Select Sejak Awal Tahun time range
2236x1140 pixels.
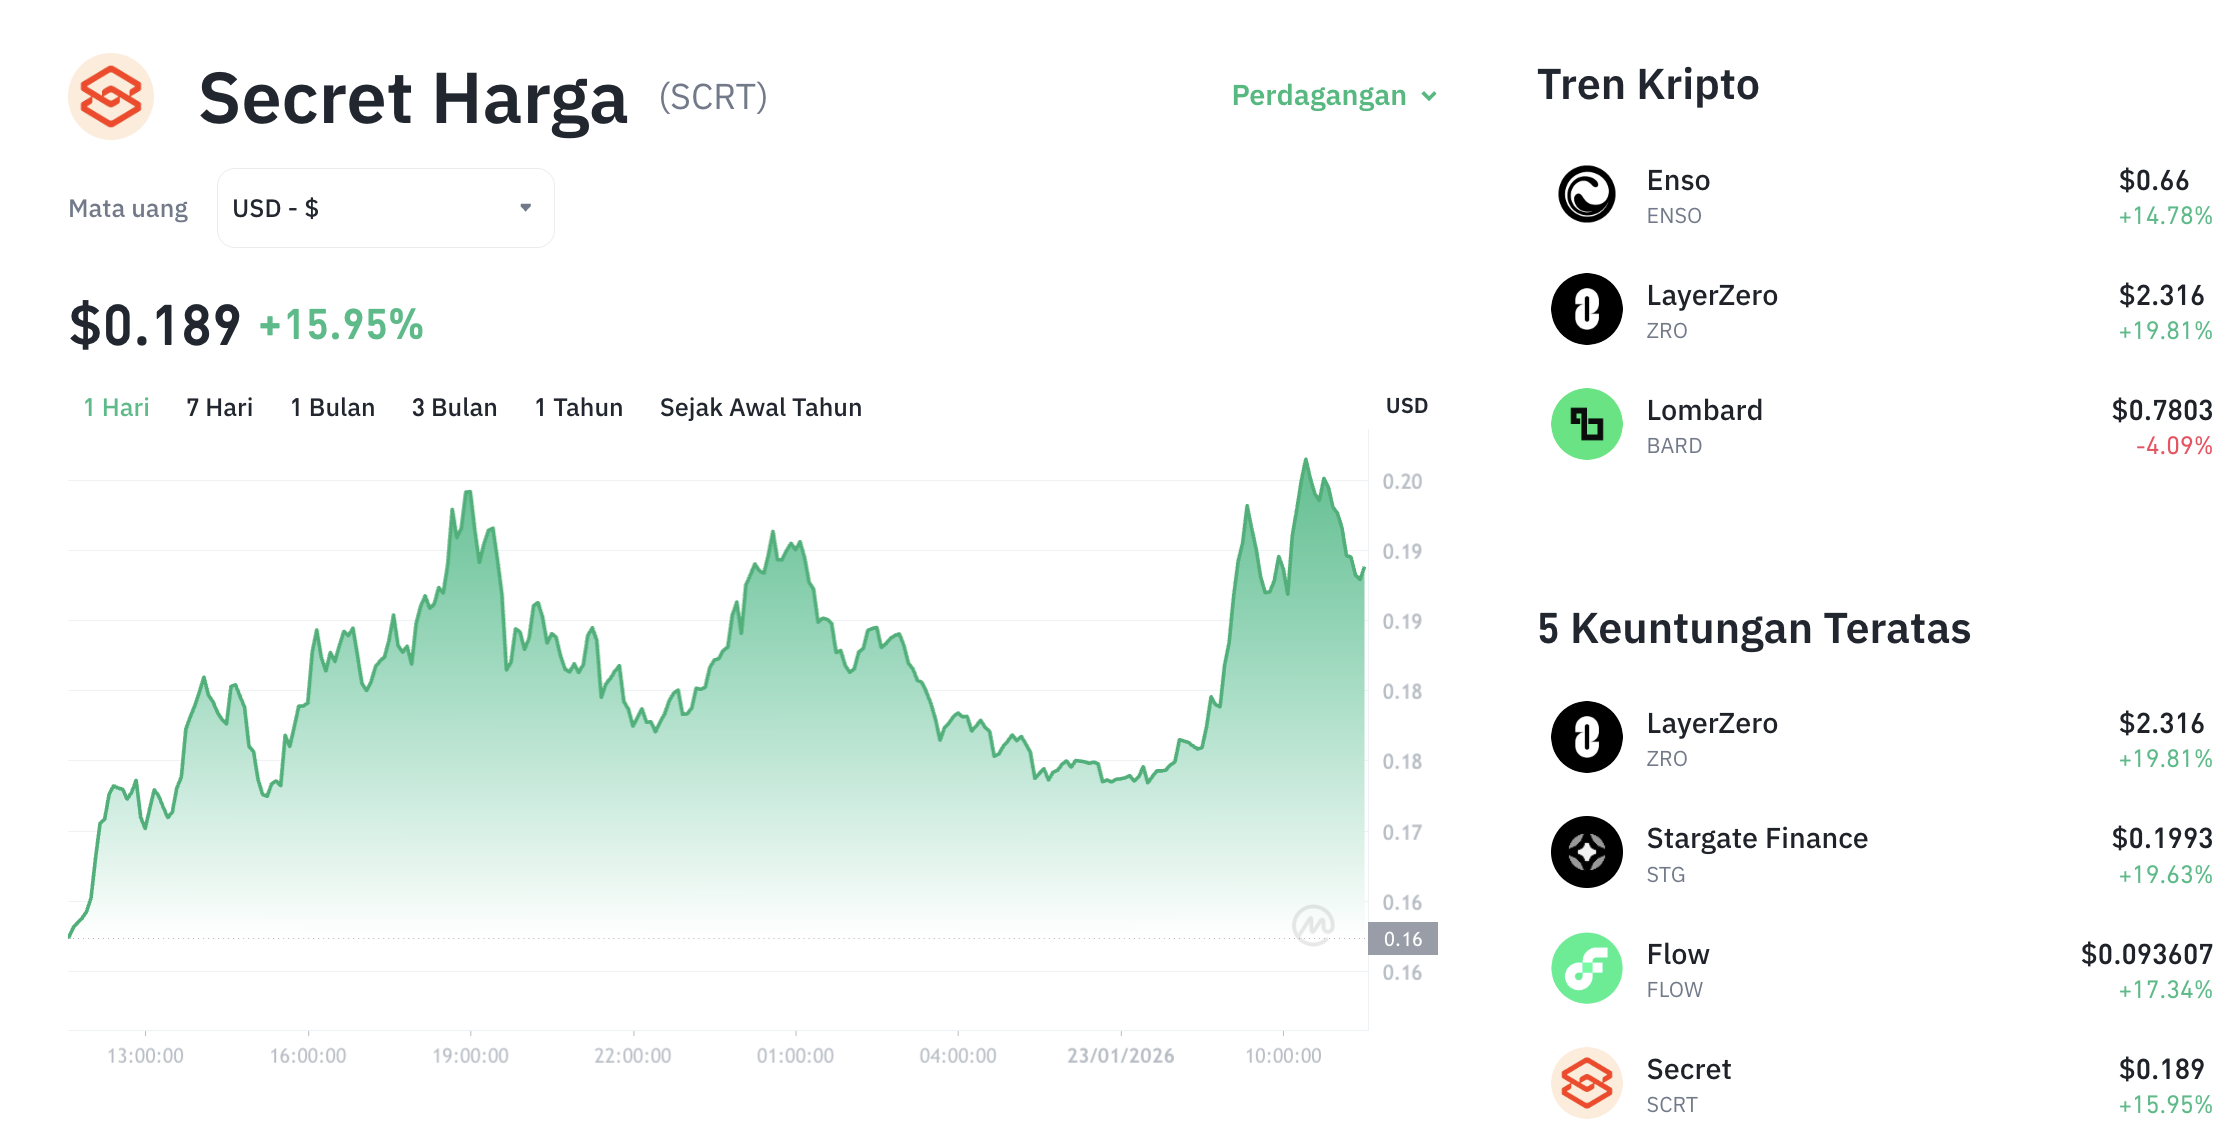[x=760, y=407]
